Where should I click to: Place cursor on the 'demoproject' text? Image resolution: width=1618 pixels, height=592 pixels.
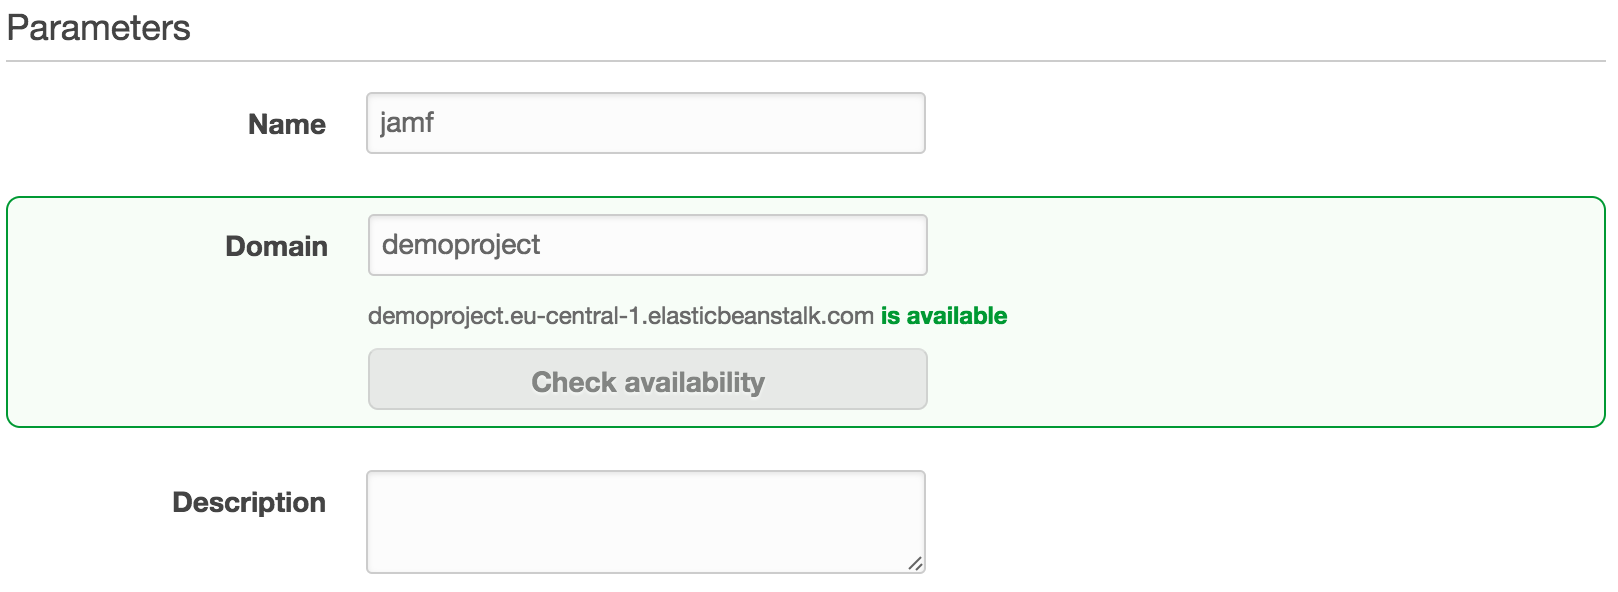(461, 245)
